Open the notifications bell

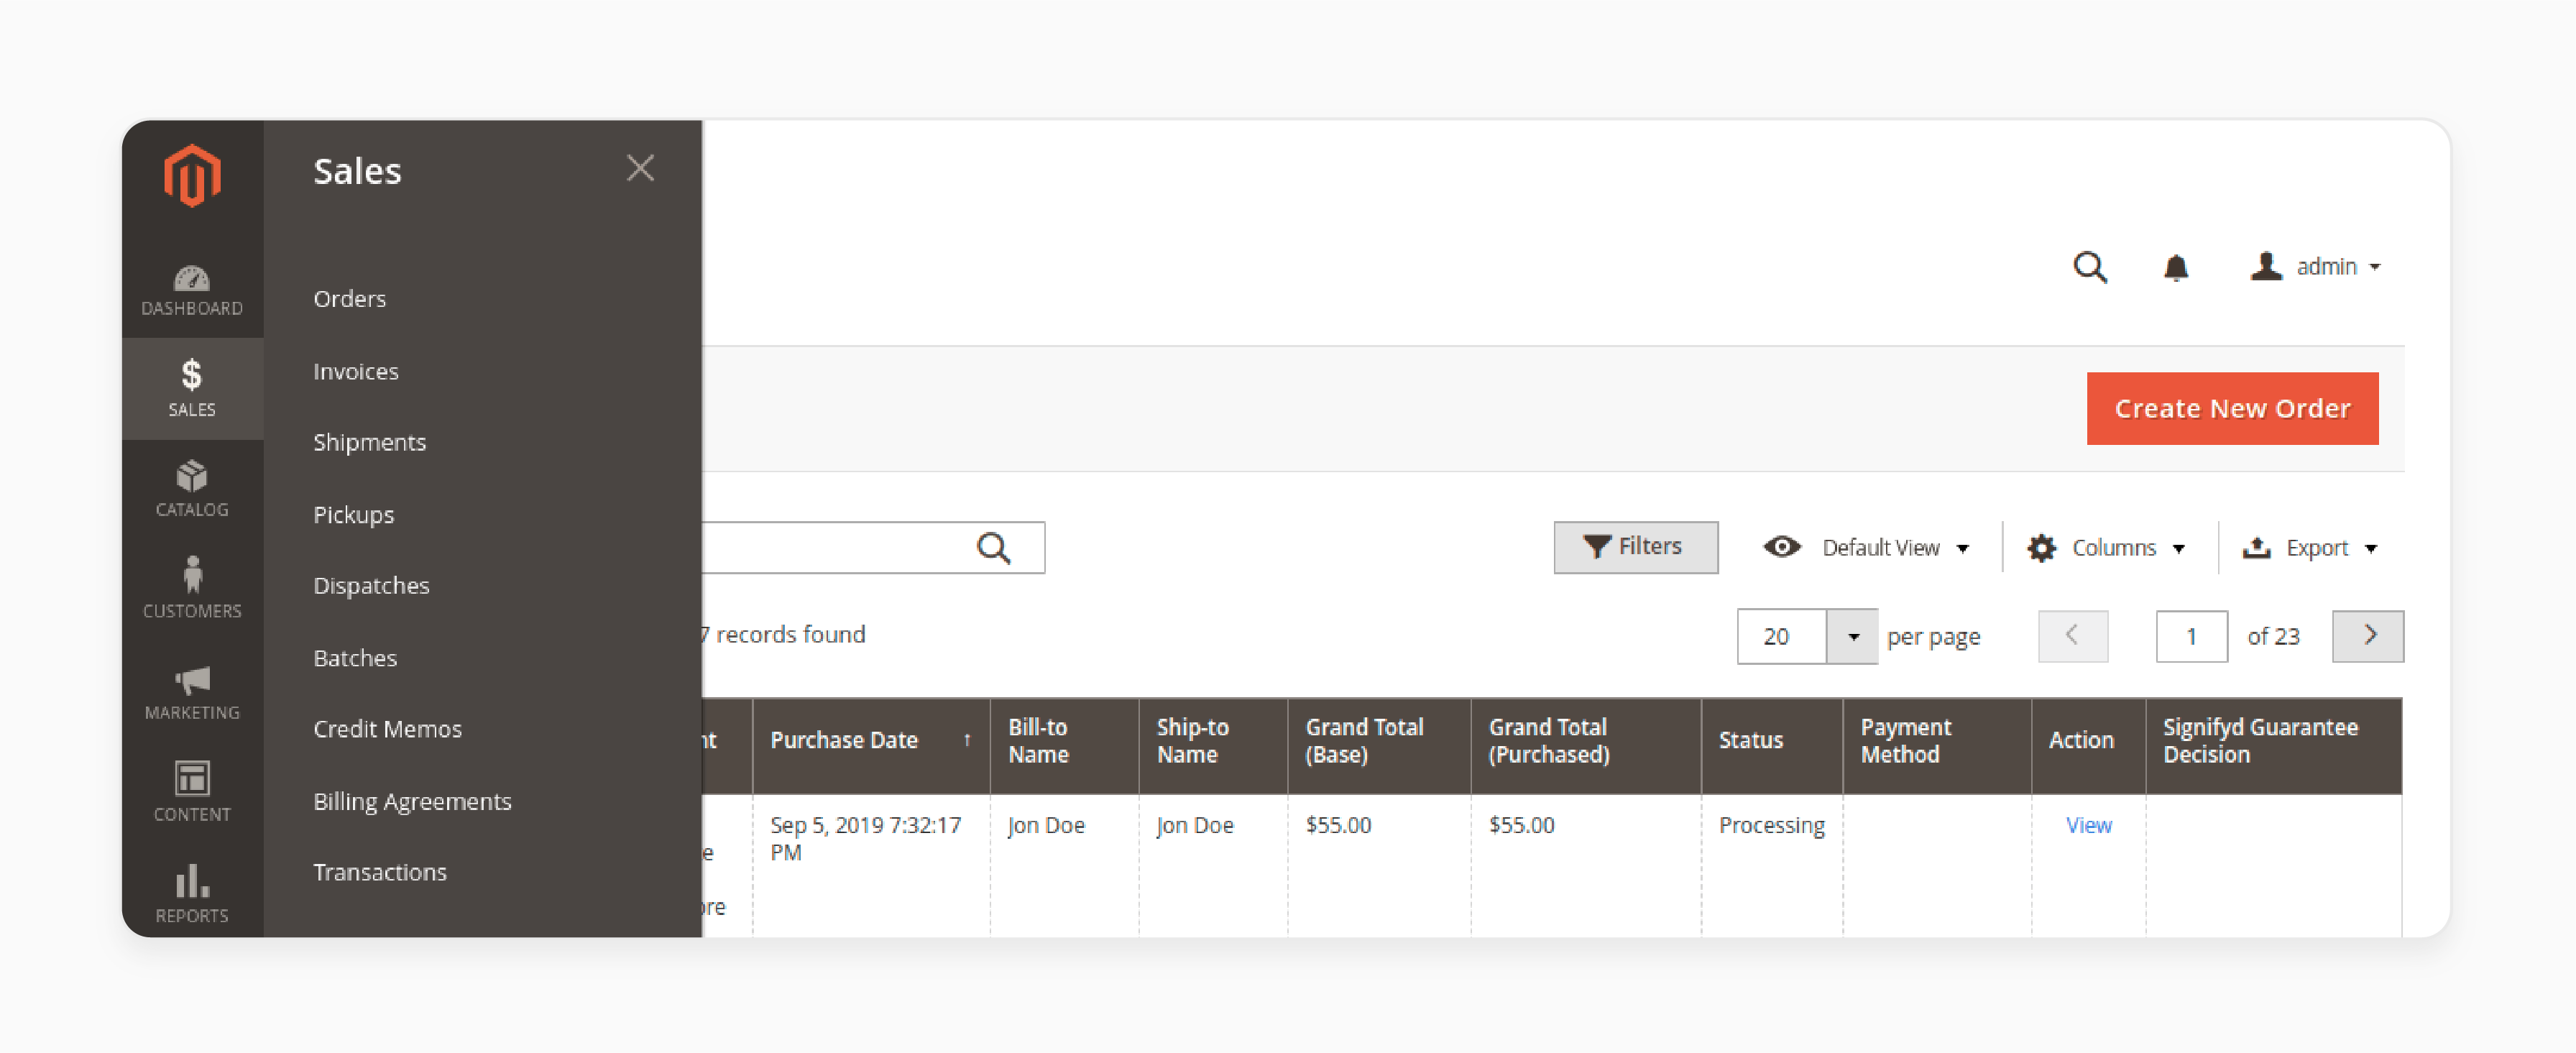(2176, 267)
